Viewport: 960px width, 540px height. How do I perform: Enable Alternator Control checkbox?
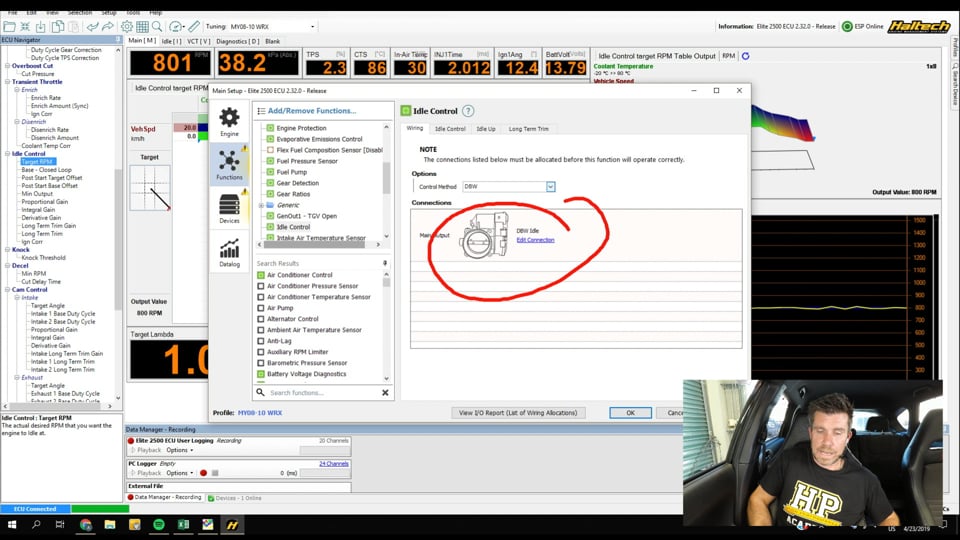(261, 319)
